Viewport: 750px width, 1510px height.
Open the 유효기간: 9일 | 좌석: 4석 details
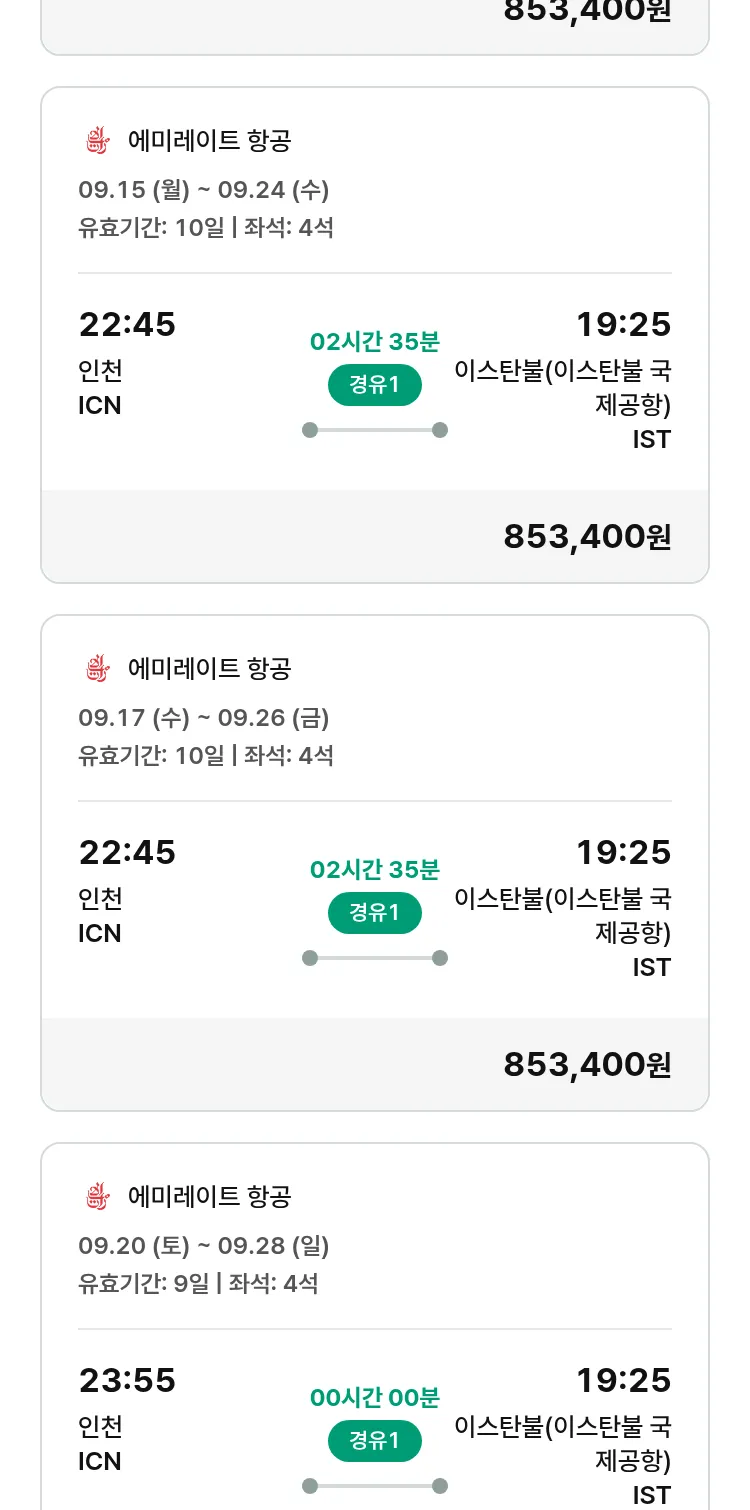(x=198, y=1283)
